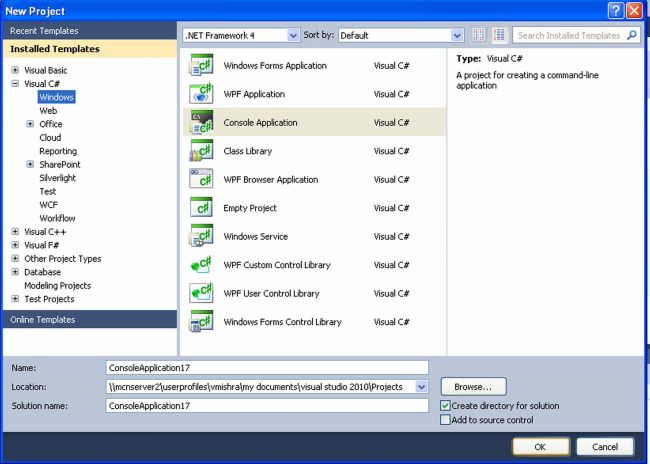Close the New Project dialog
Screen dimensions: 650x464
(x=634, y=11)
